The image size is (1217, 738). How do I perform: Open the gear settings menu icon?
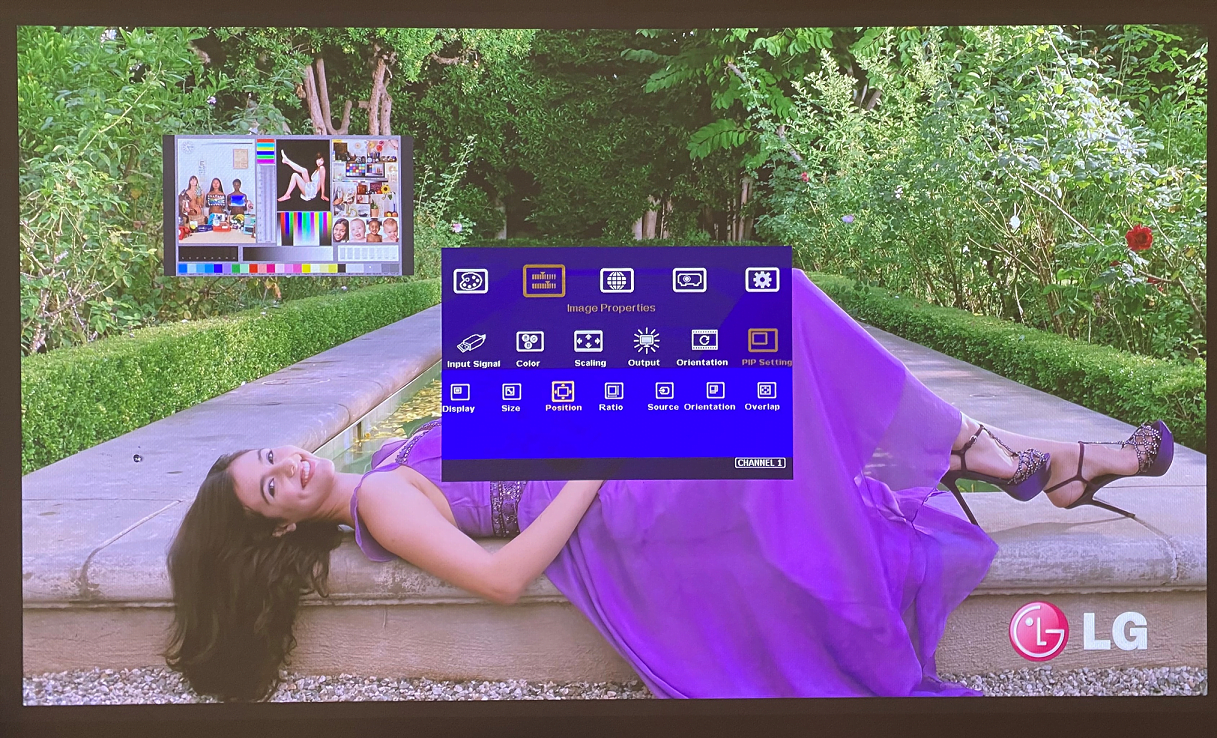click(762, 280)
